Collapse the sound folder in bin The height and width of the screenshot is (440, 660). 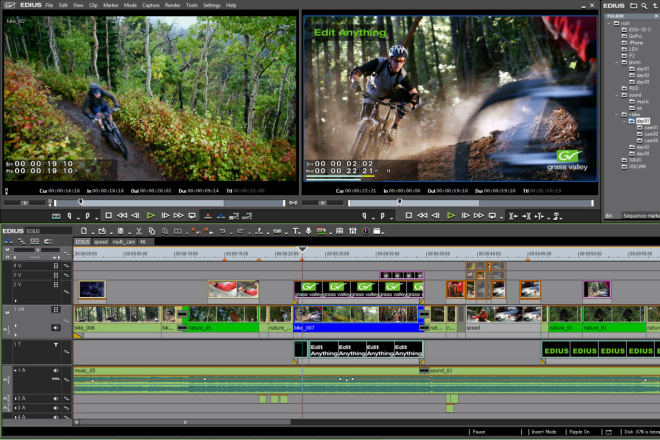[617, 95]
